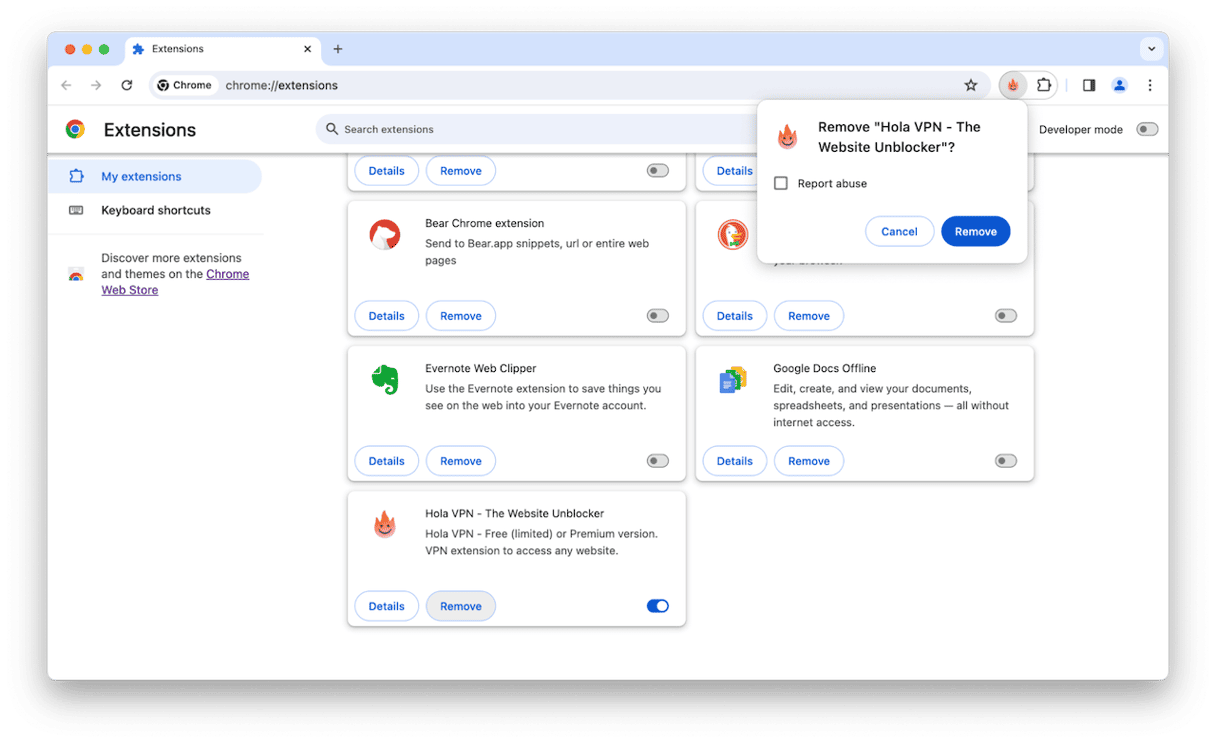Open Details for Hola VPN

(386, 606)
